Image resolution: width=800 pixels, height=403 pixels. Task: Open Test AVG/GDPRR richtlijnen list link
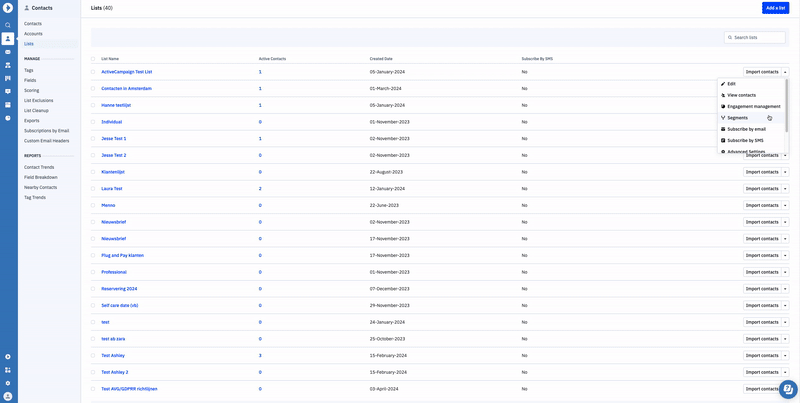point(130,389)
